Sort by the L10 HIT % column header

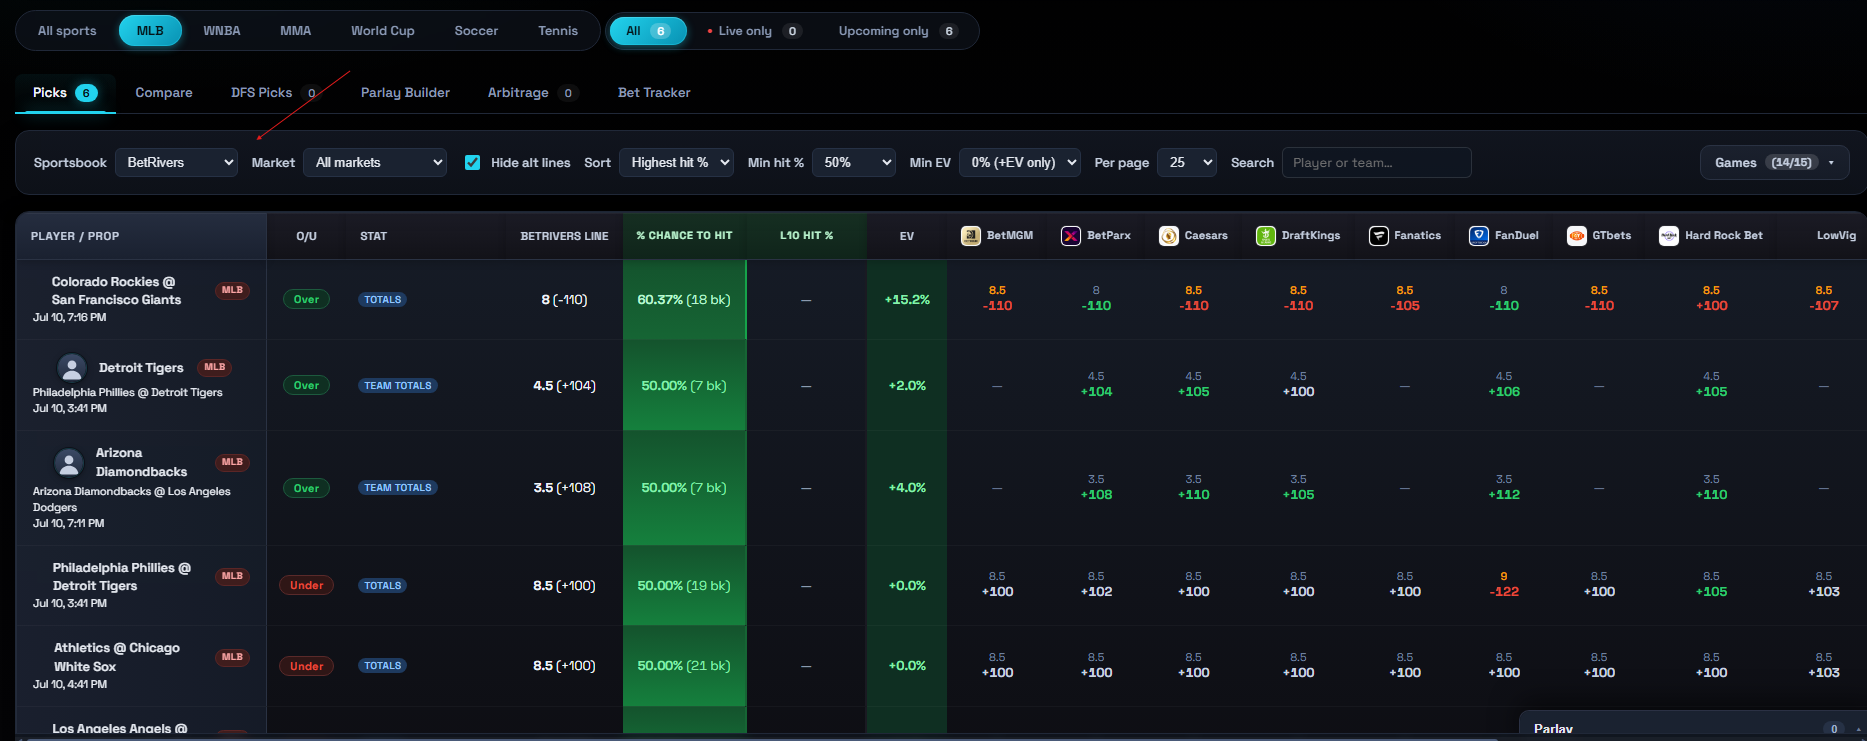tap(806, 236)
